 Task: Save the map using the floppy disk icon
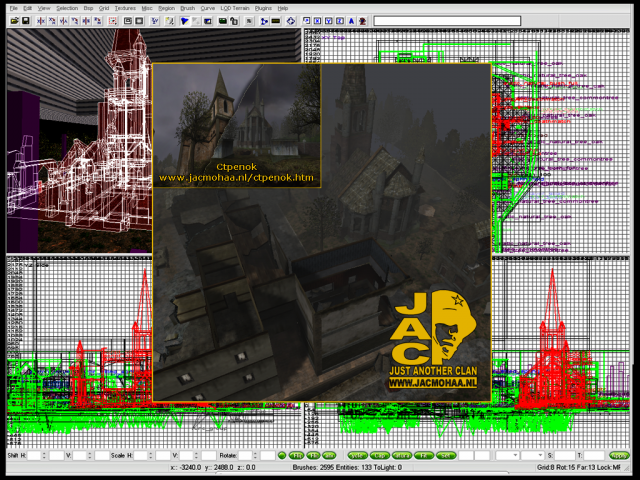[x=26, y=21]
